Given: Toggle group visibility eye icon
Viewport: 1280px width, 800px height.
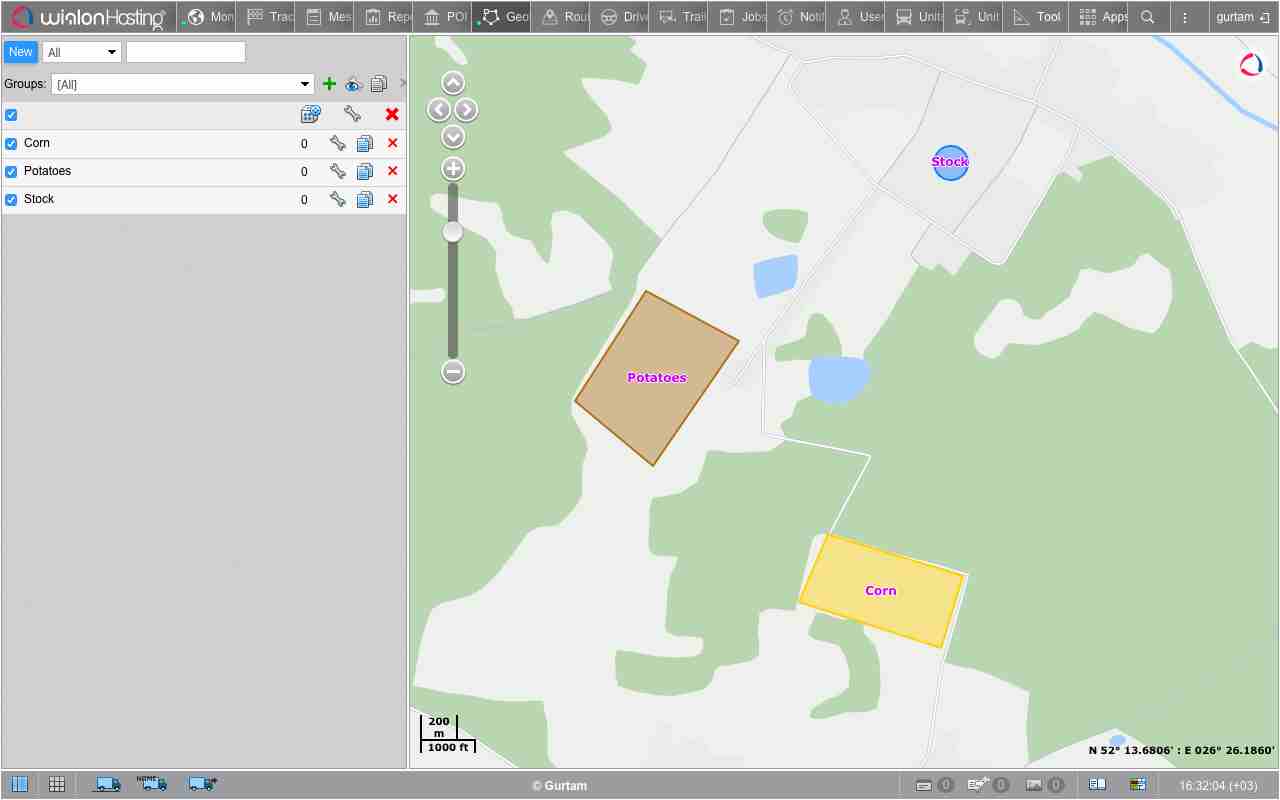Looking at the screenshot, I should [x=353, y=85].
